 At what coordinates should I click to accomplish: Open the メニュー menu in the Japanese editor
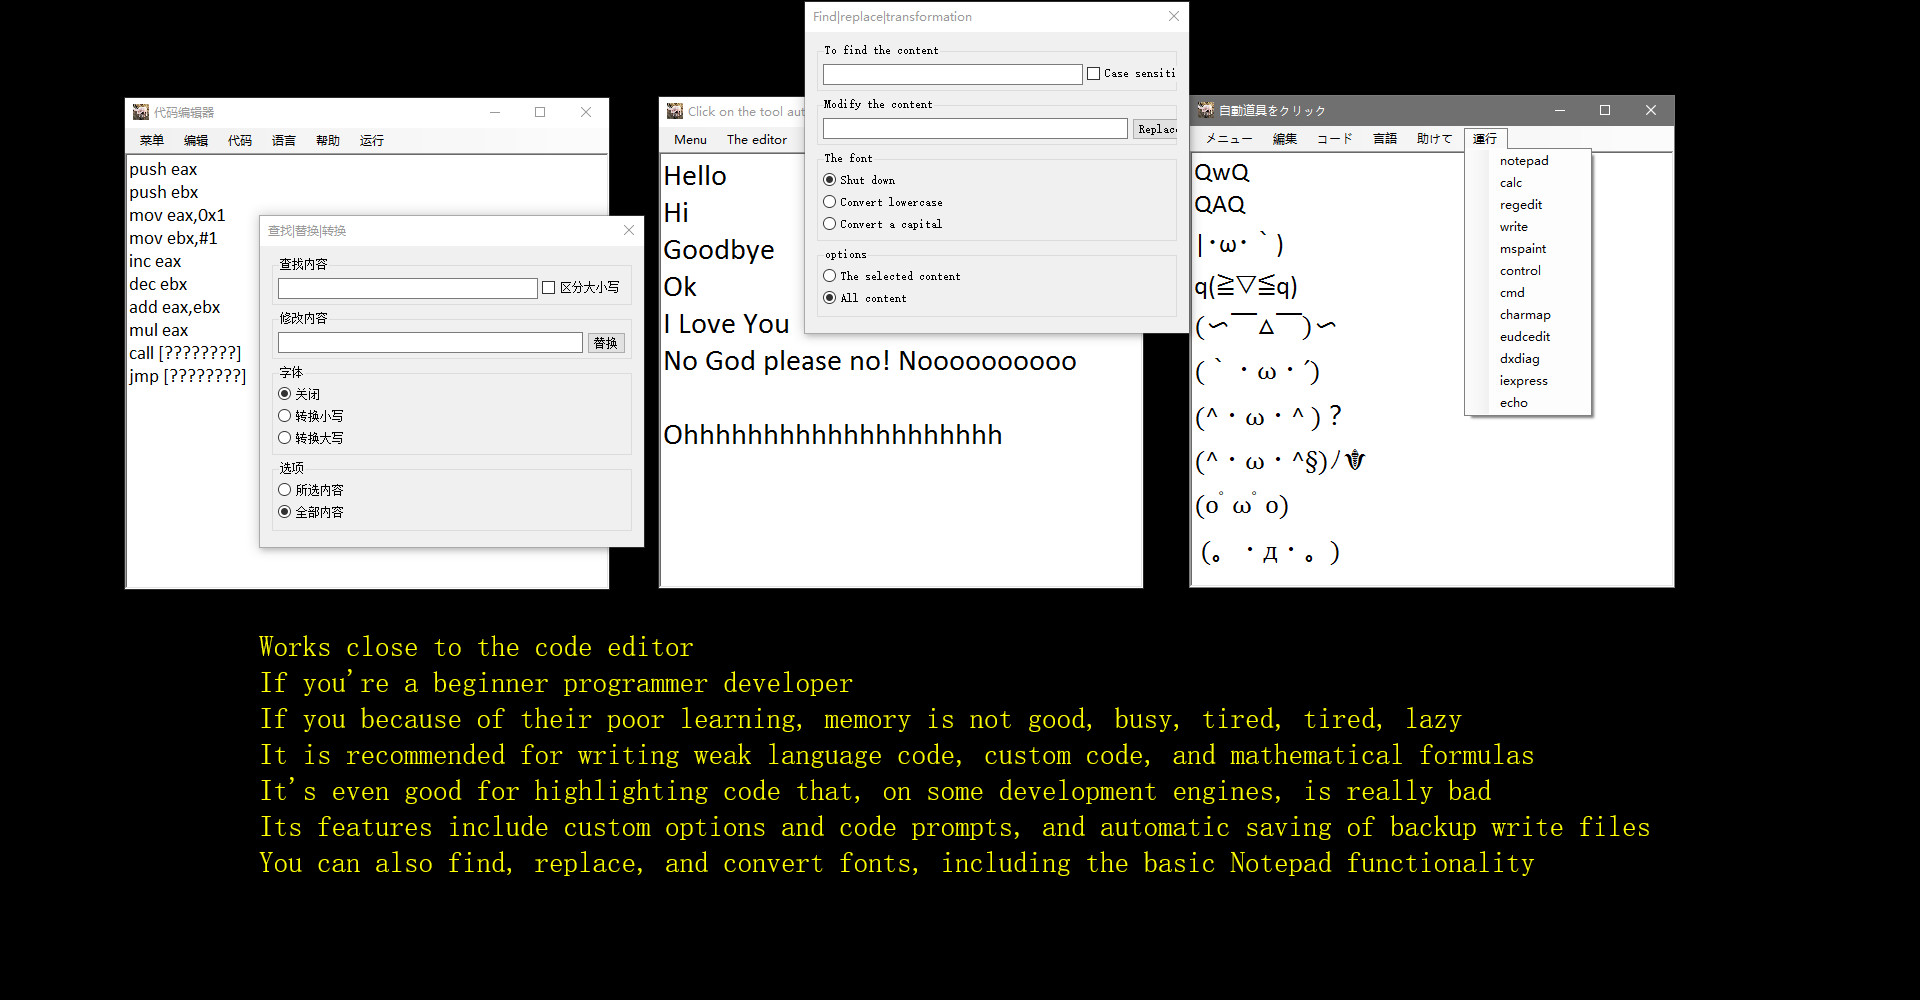click(x=1229, y=139)
